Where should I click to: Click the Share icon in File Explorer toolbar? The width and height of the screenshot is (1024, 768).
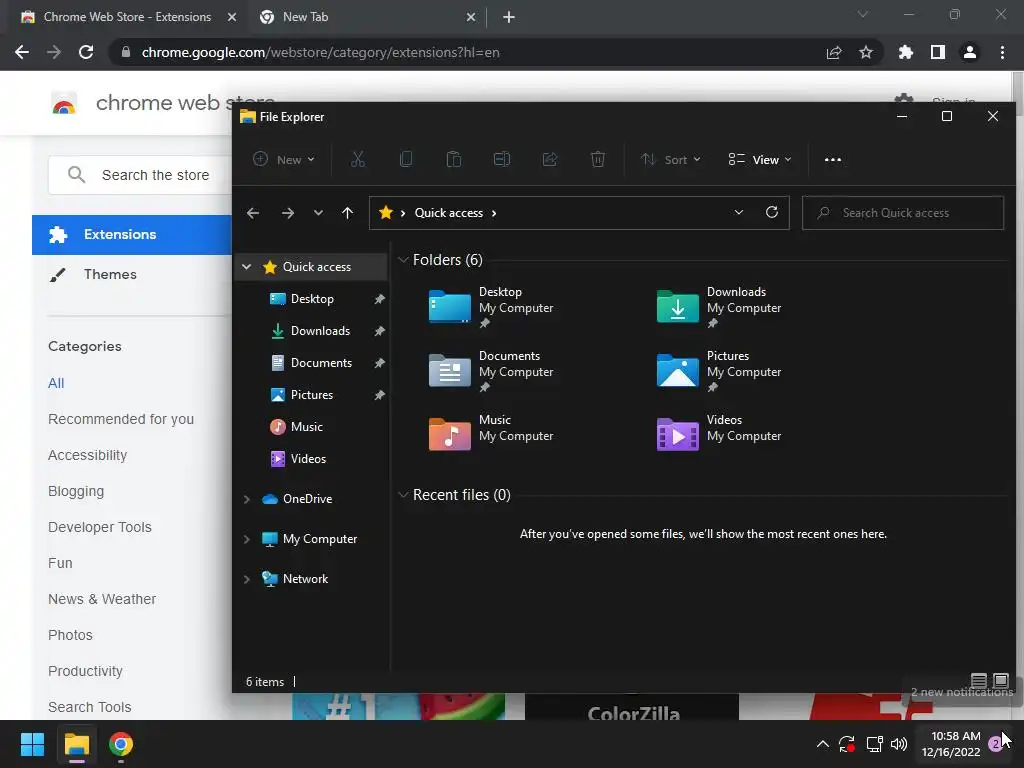(550, 159)
